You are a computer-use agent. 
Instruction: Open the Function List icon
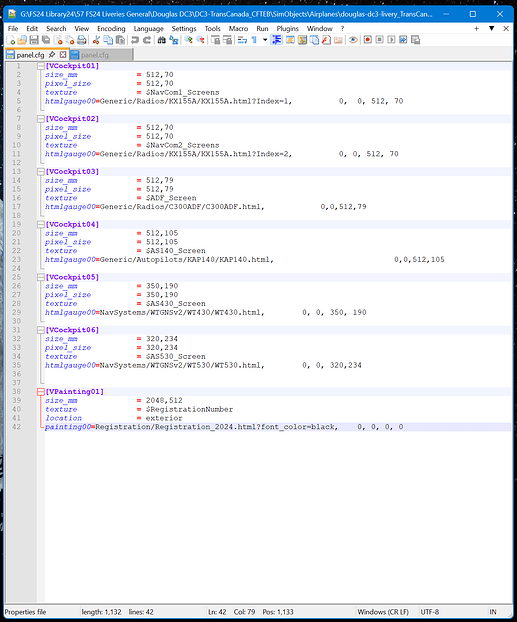[x=326, y=40]
